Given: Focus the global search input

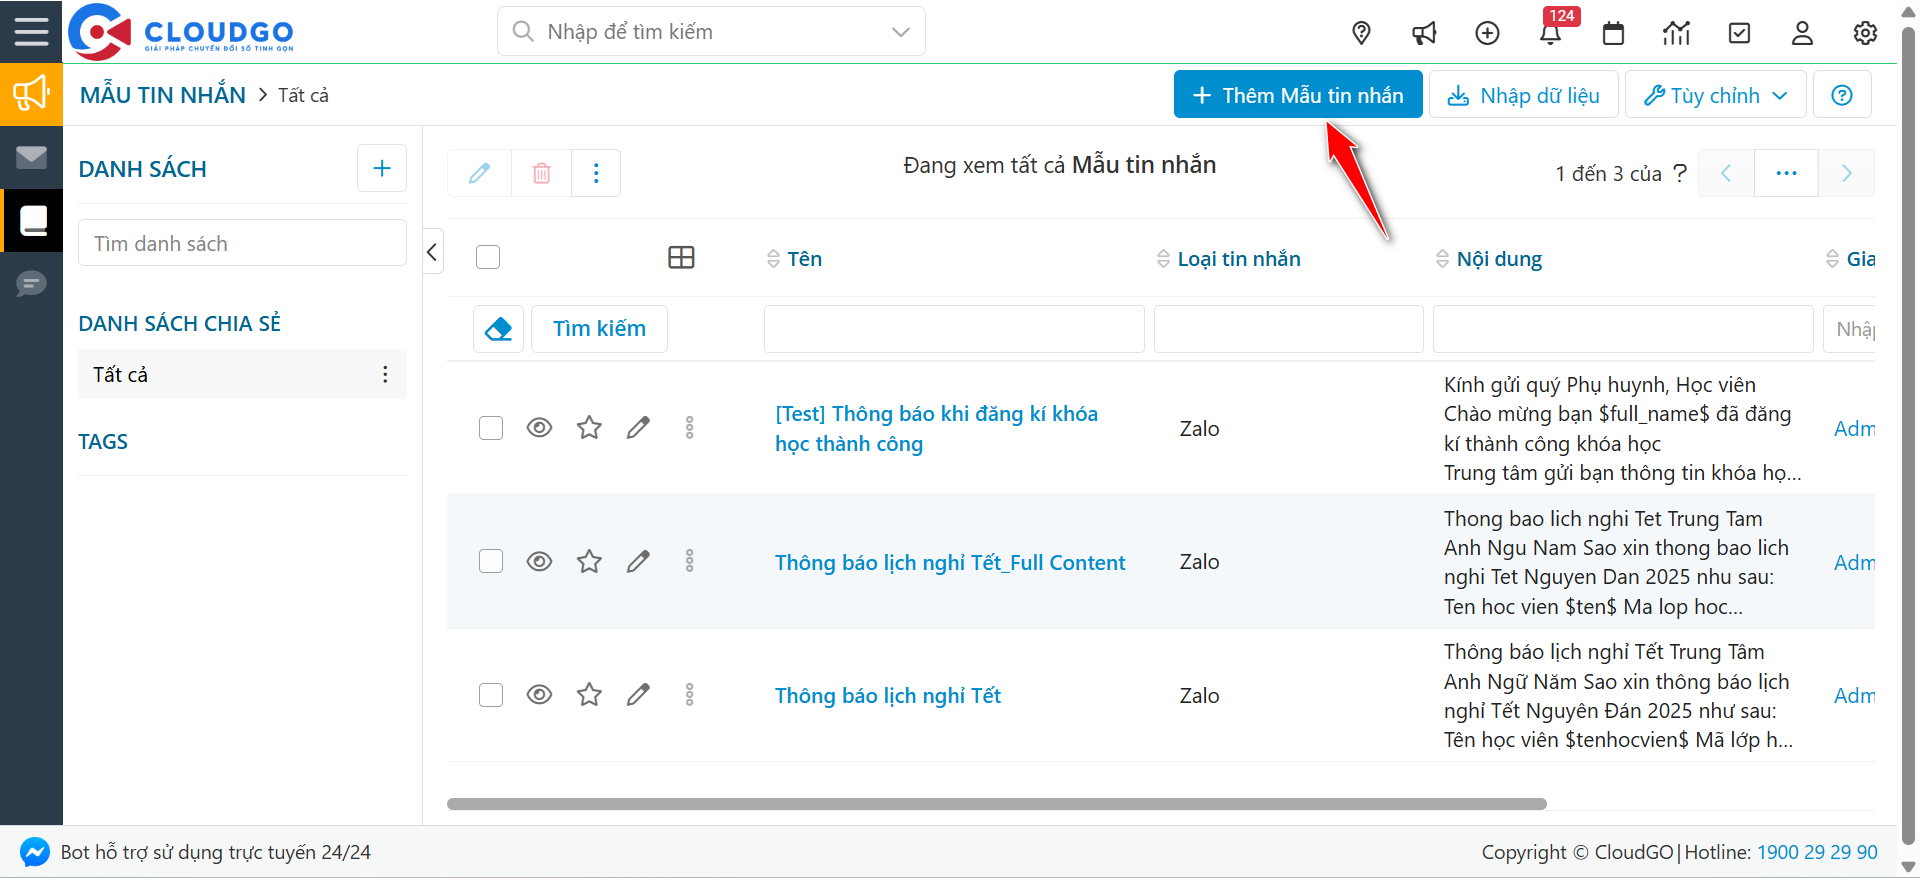Looking at the screenshot, I should [711, 32].
